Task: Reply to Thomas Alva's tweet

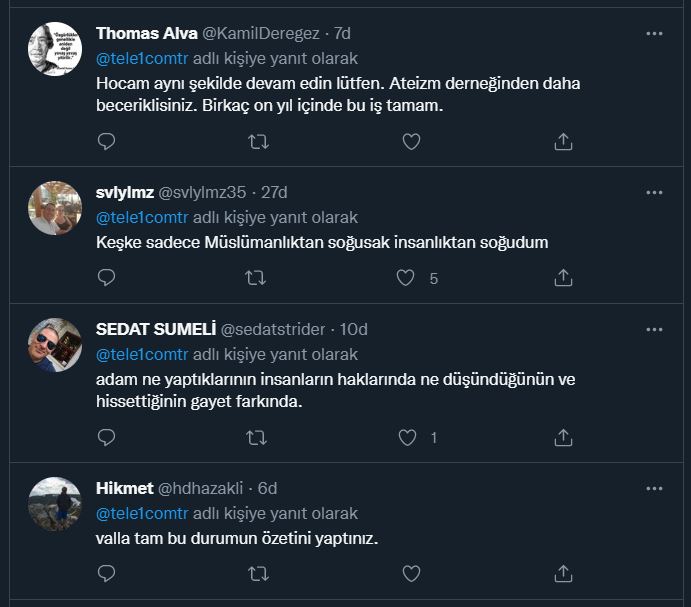Action: click(107, 142)
